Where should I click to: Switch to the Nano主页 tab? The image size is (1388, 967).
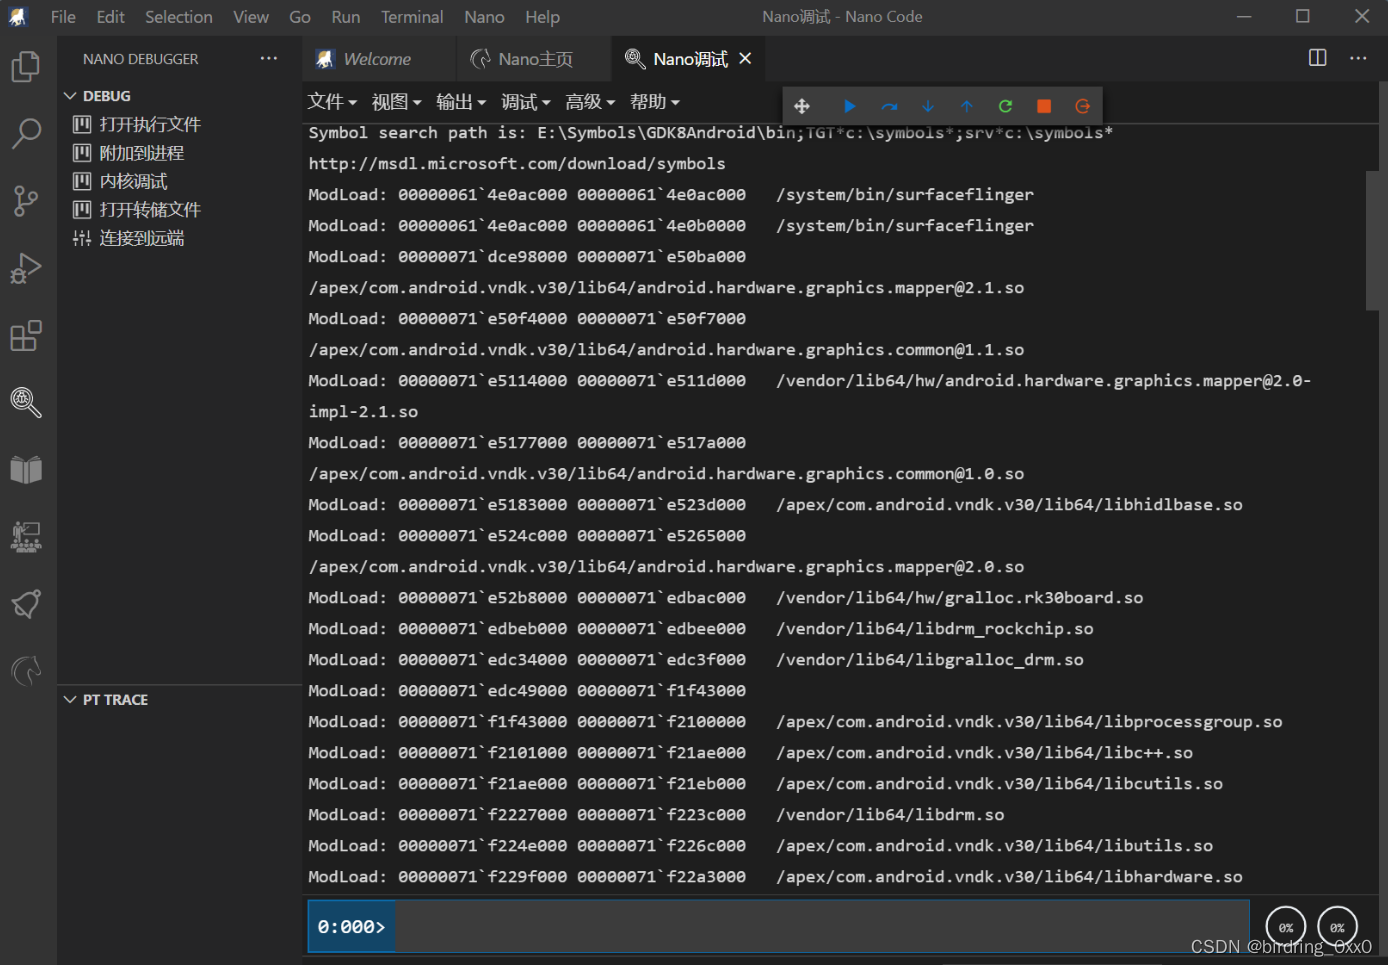[x=533, y=58]
